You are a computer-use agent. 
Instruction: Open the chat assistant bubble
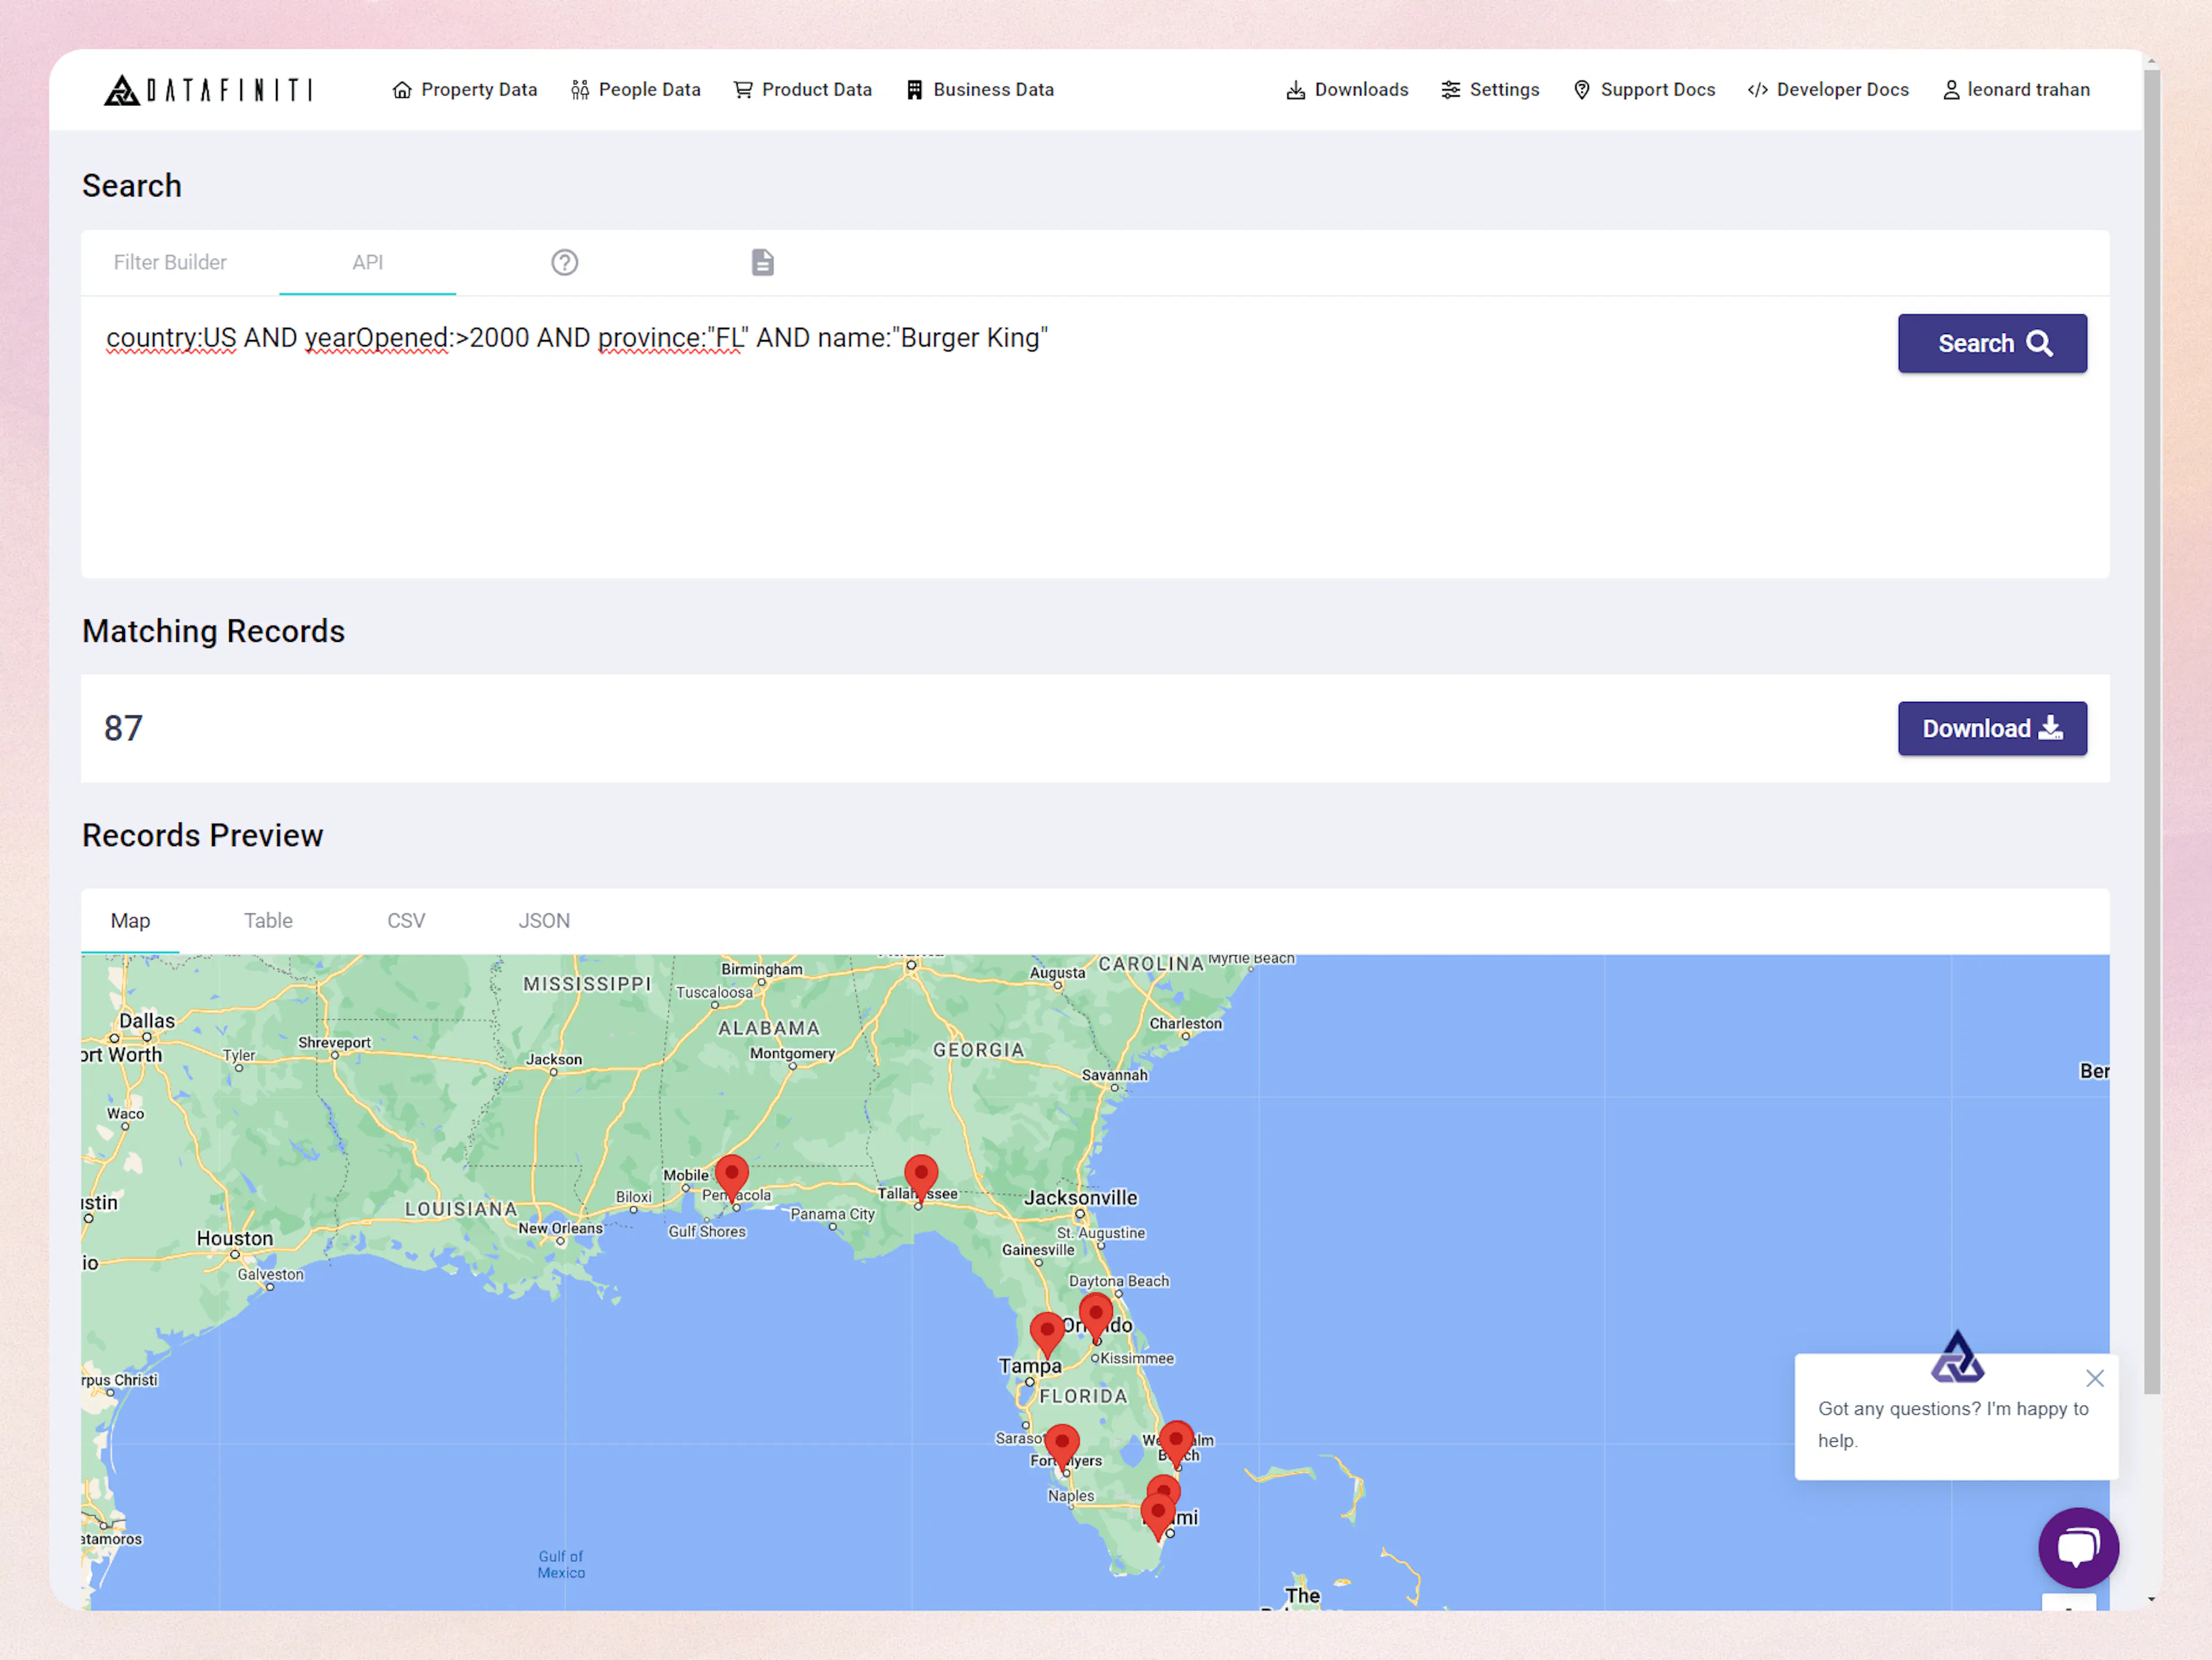click(x=2078, y=1547)
